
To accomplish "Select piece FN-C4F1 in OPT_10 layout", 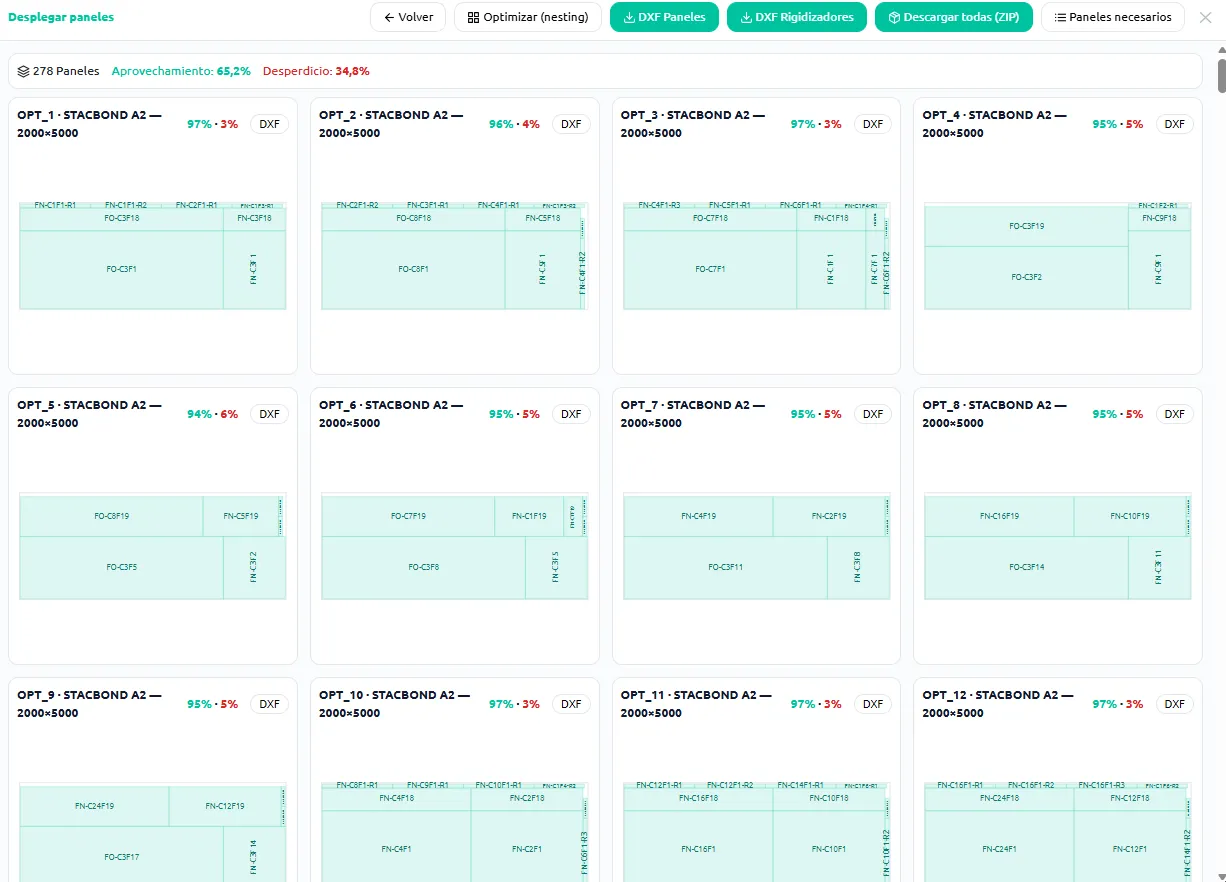I will [396, 848].
